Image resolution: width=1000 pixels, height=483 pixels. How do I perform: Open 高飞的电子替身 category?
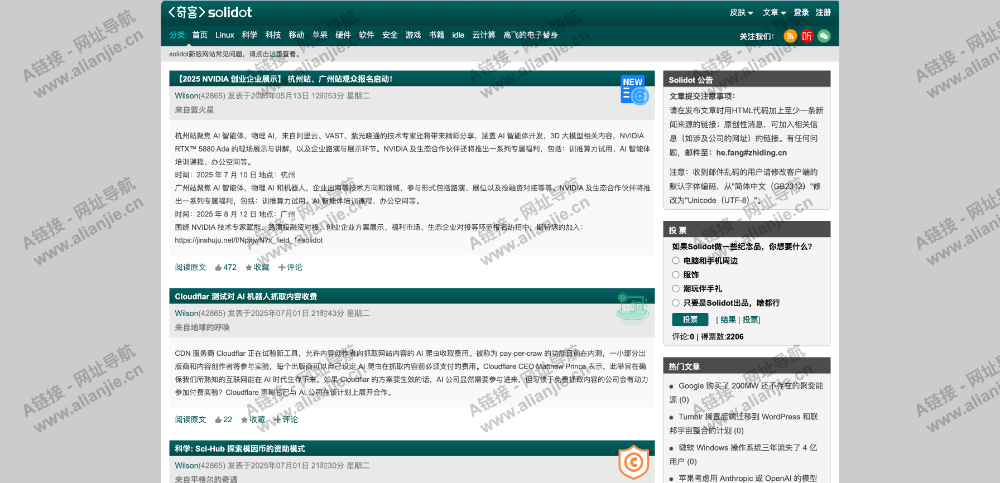click(x=531, y=35)
